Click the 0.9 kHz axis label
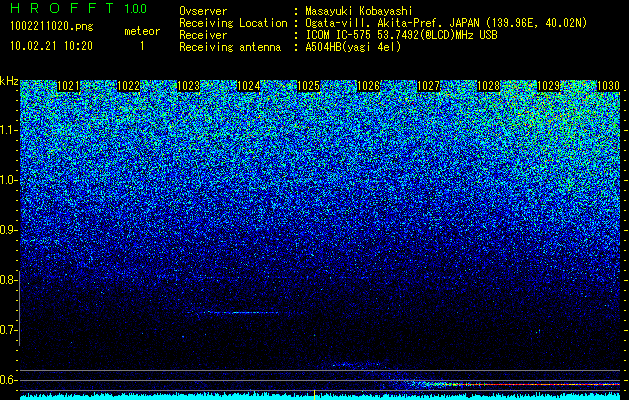This screenshot has height=400, width=629. (x=8, y=230)
